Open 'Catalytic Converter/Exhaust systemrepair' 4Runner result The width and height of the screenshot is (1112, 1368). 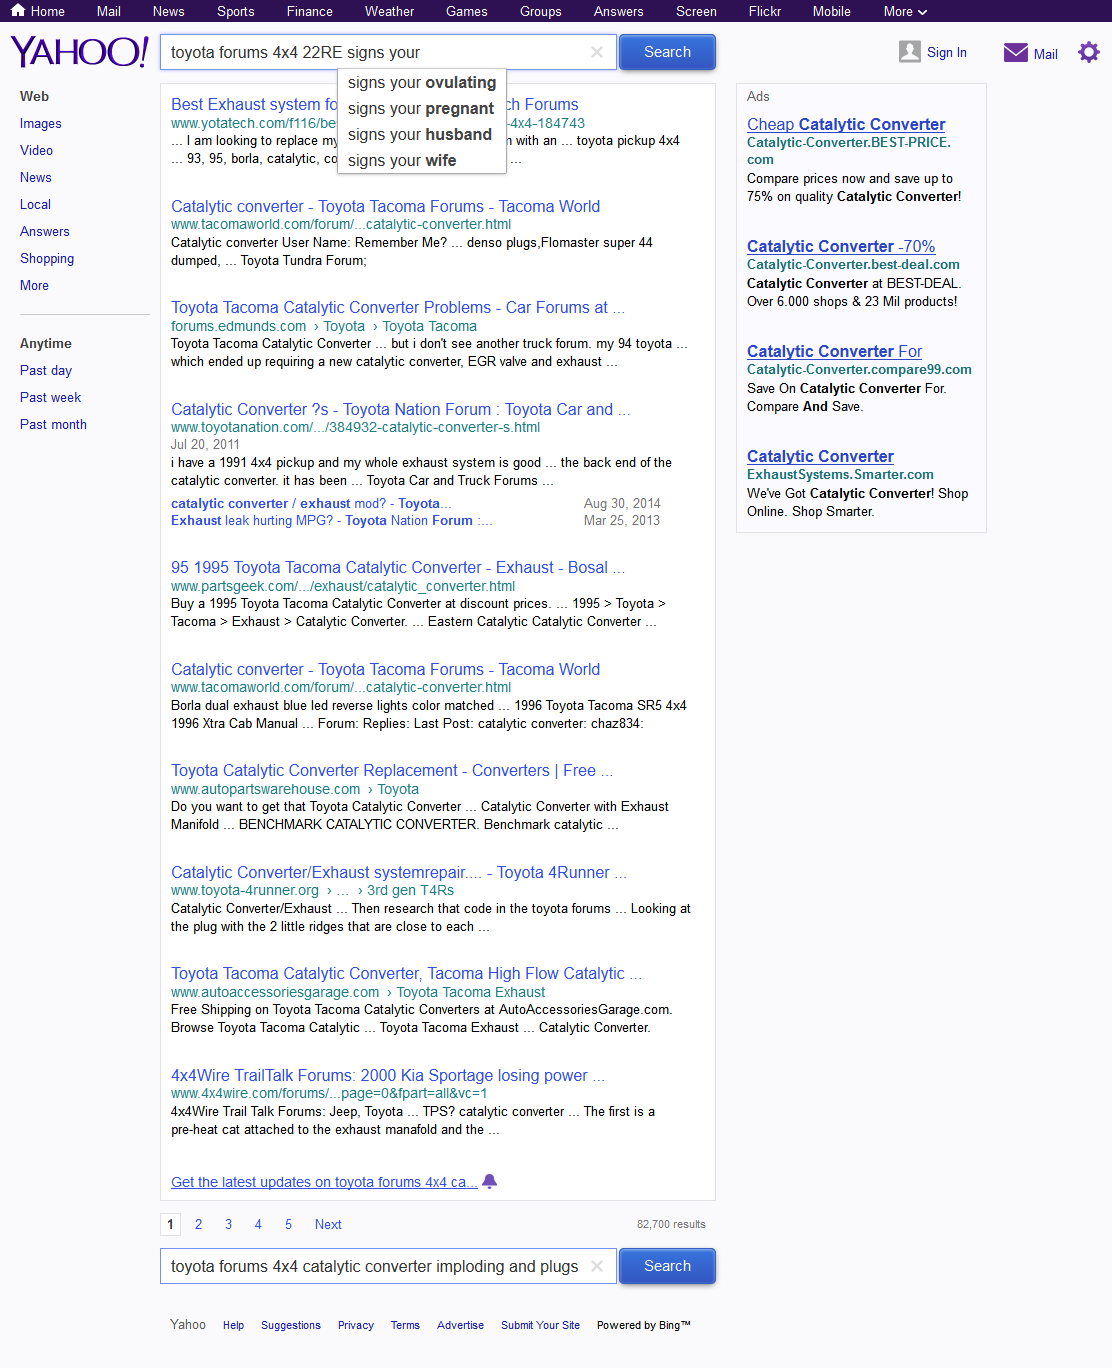399,872
